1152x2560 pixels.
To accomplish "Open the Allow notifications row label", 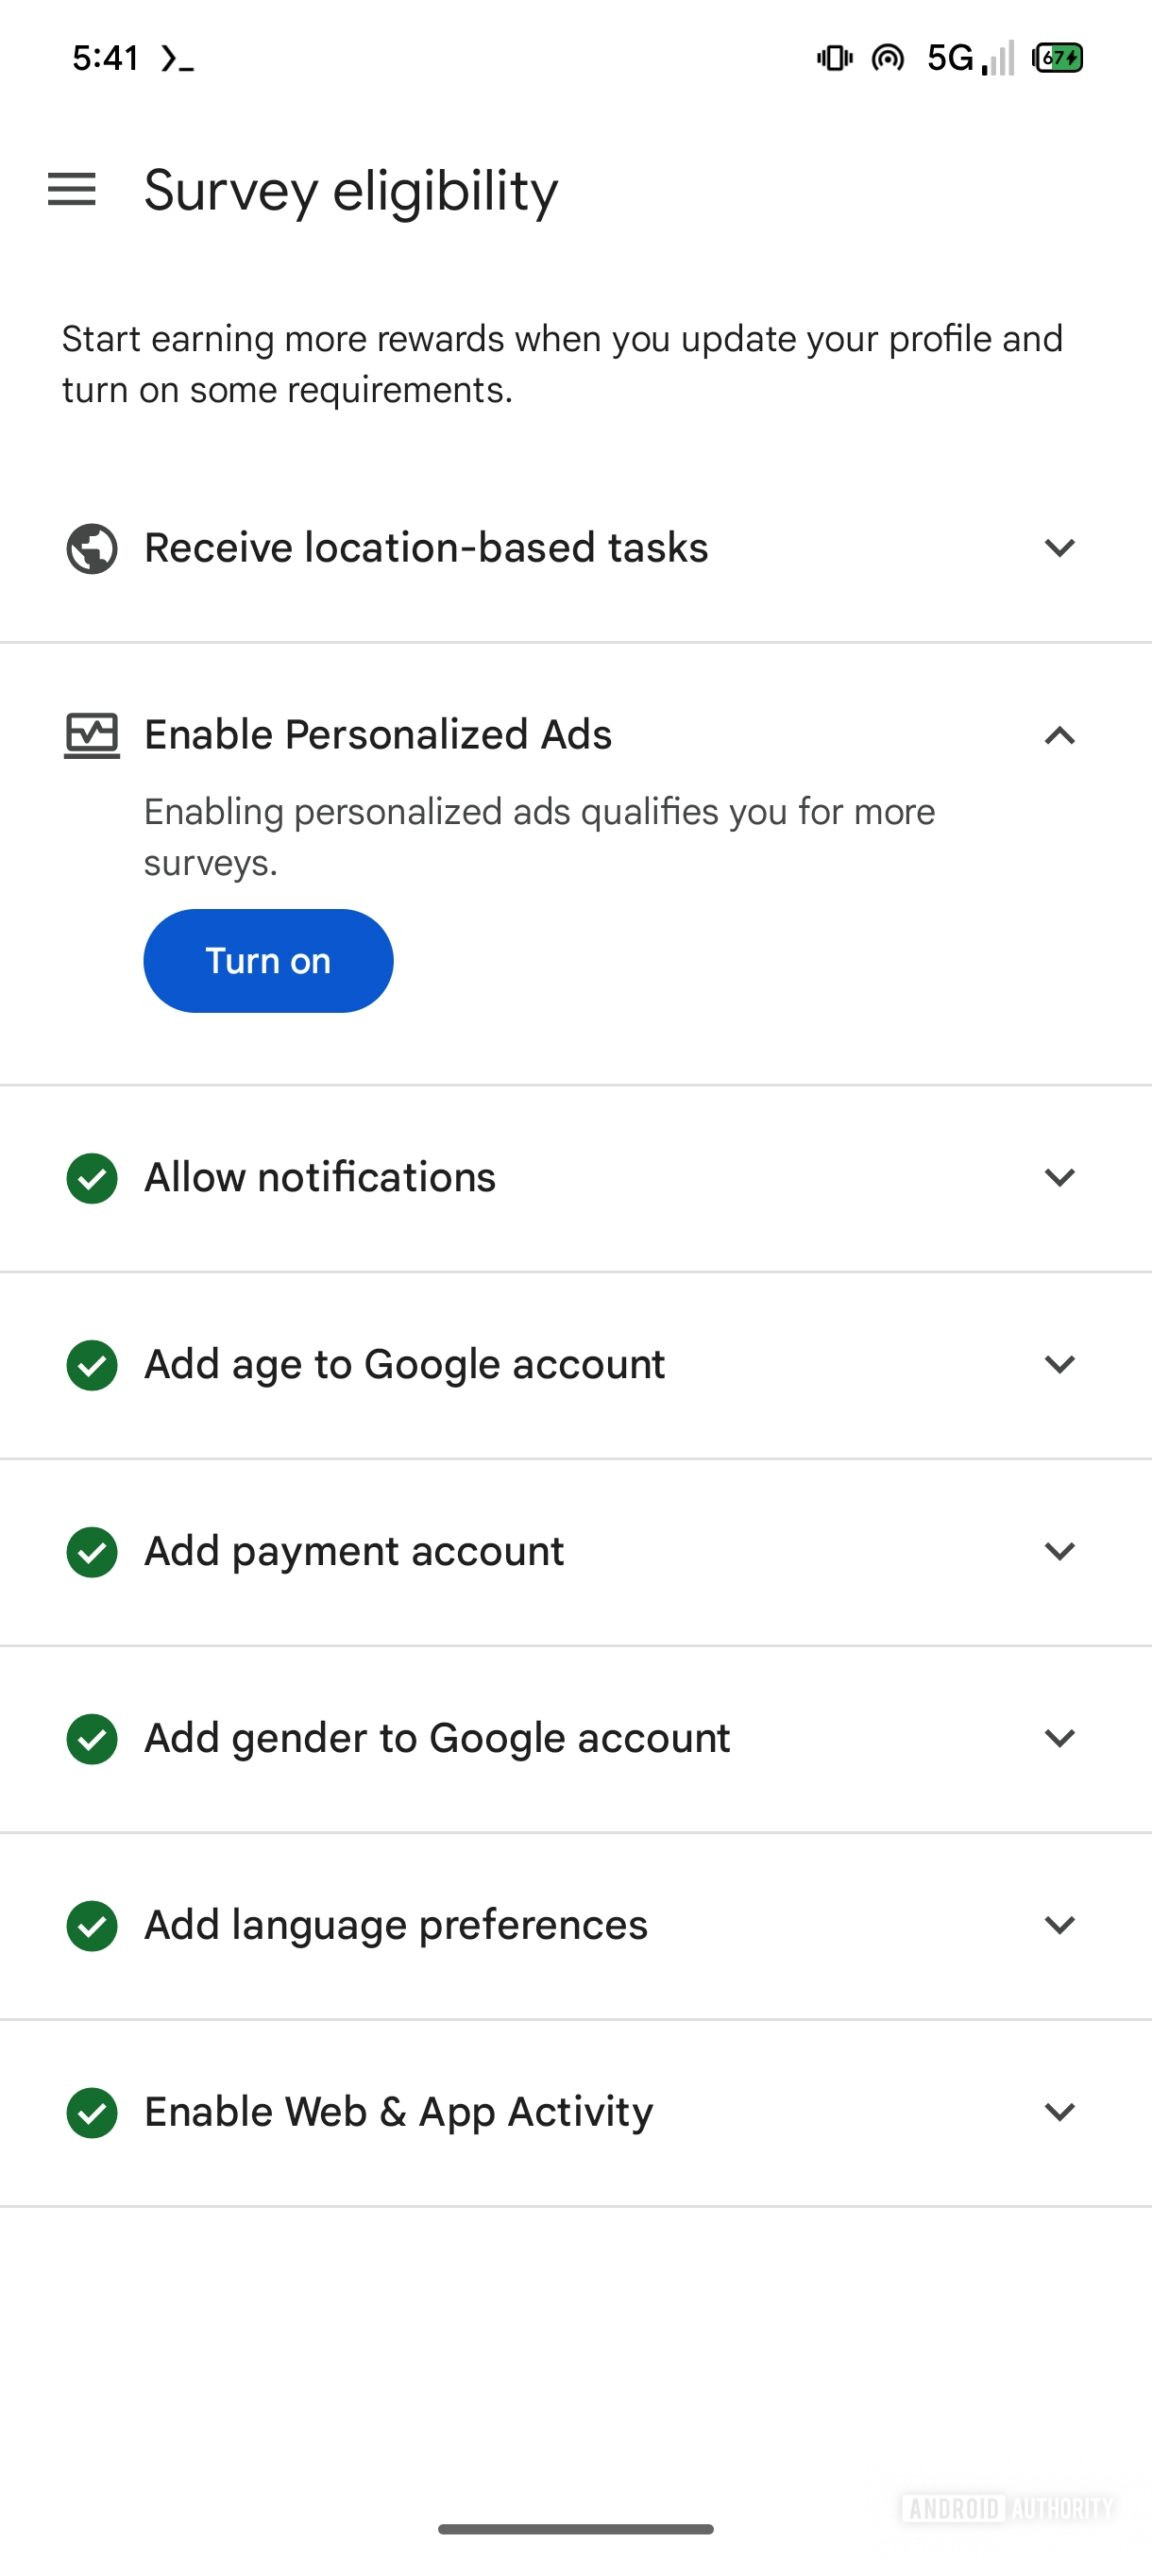I will pyautogui.click(x=320, y=1178).
